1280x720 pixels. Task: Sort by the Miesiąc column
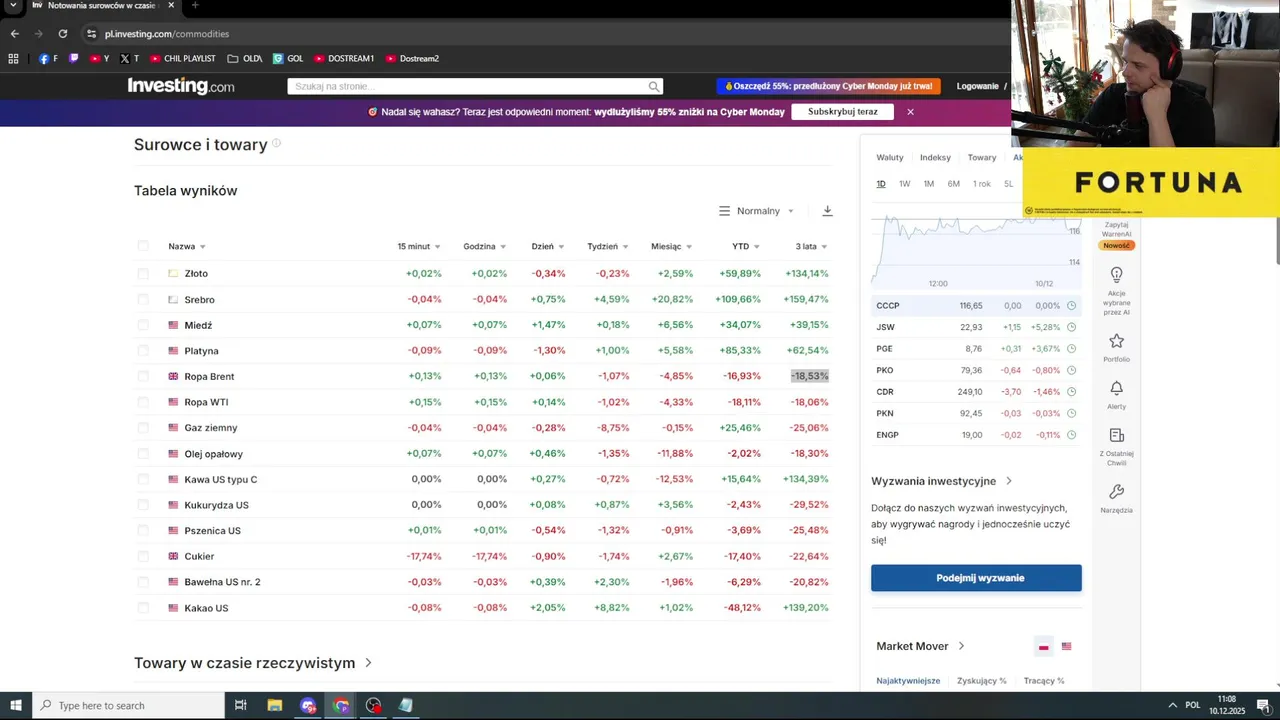click(x=671, y=246)
